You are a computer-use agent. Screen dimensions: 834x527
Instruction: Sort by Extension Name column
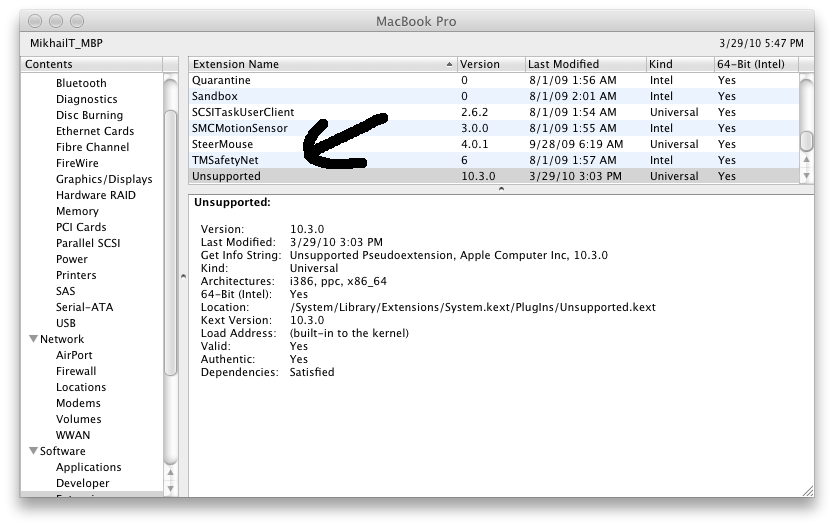click(x=322, y=64)
